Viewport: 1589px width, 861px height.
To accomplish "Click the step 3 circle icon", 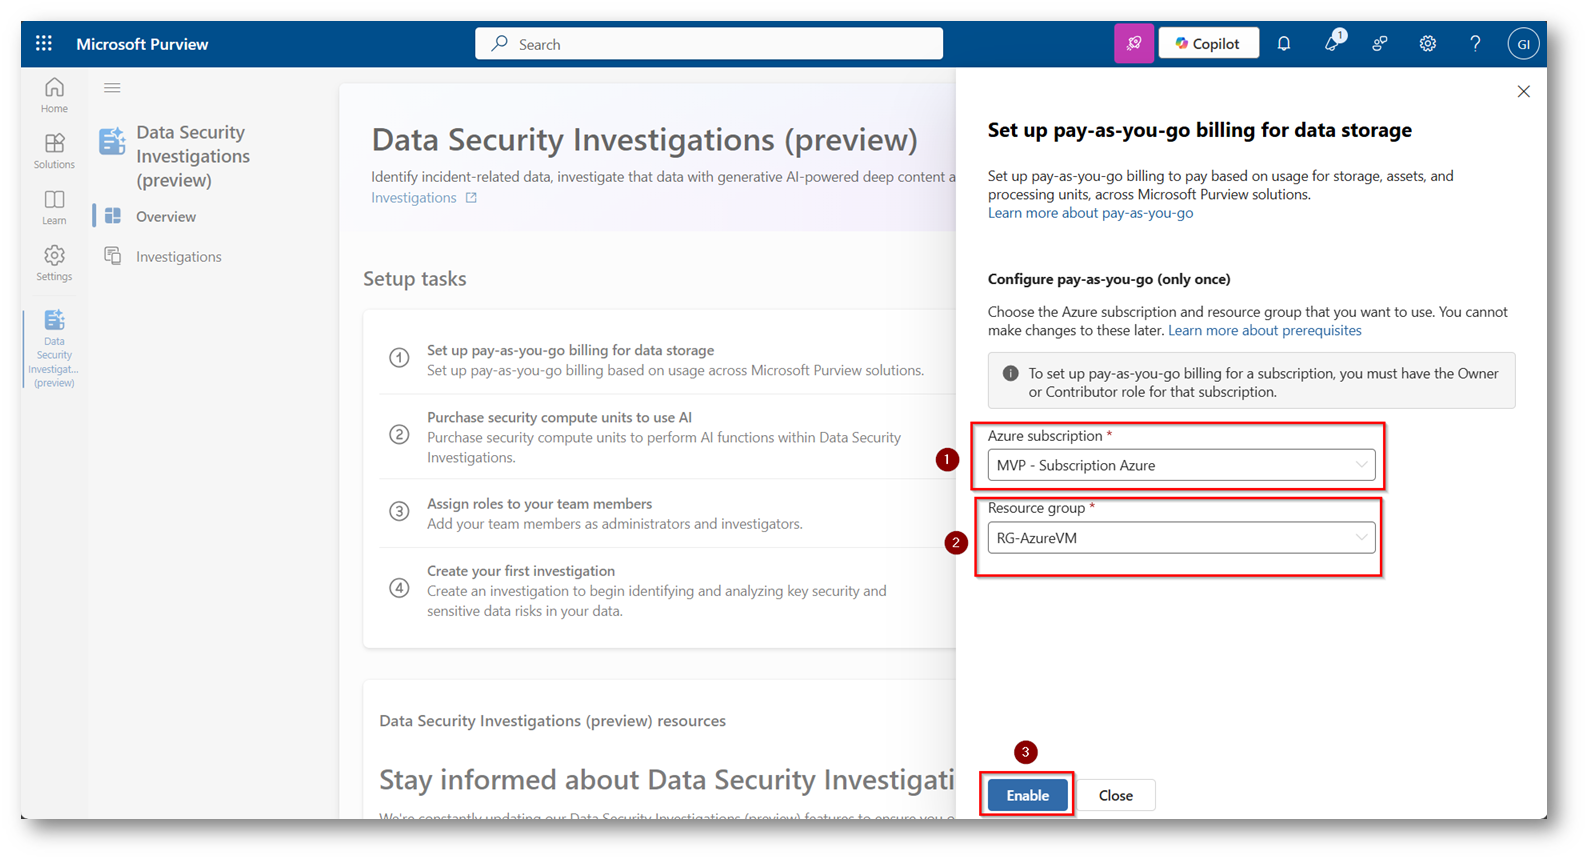I will coord(399,511).
